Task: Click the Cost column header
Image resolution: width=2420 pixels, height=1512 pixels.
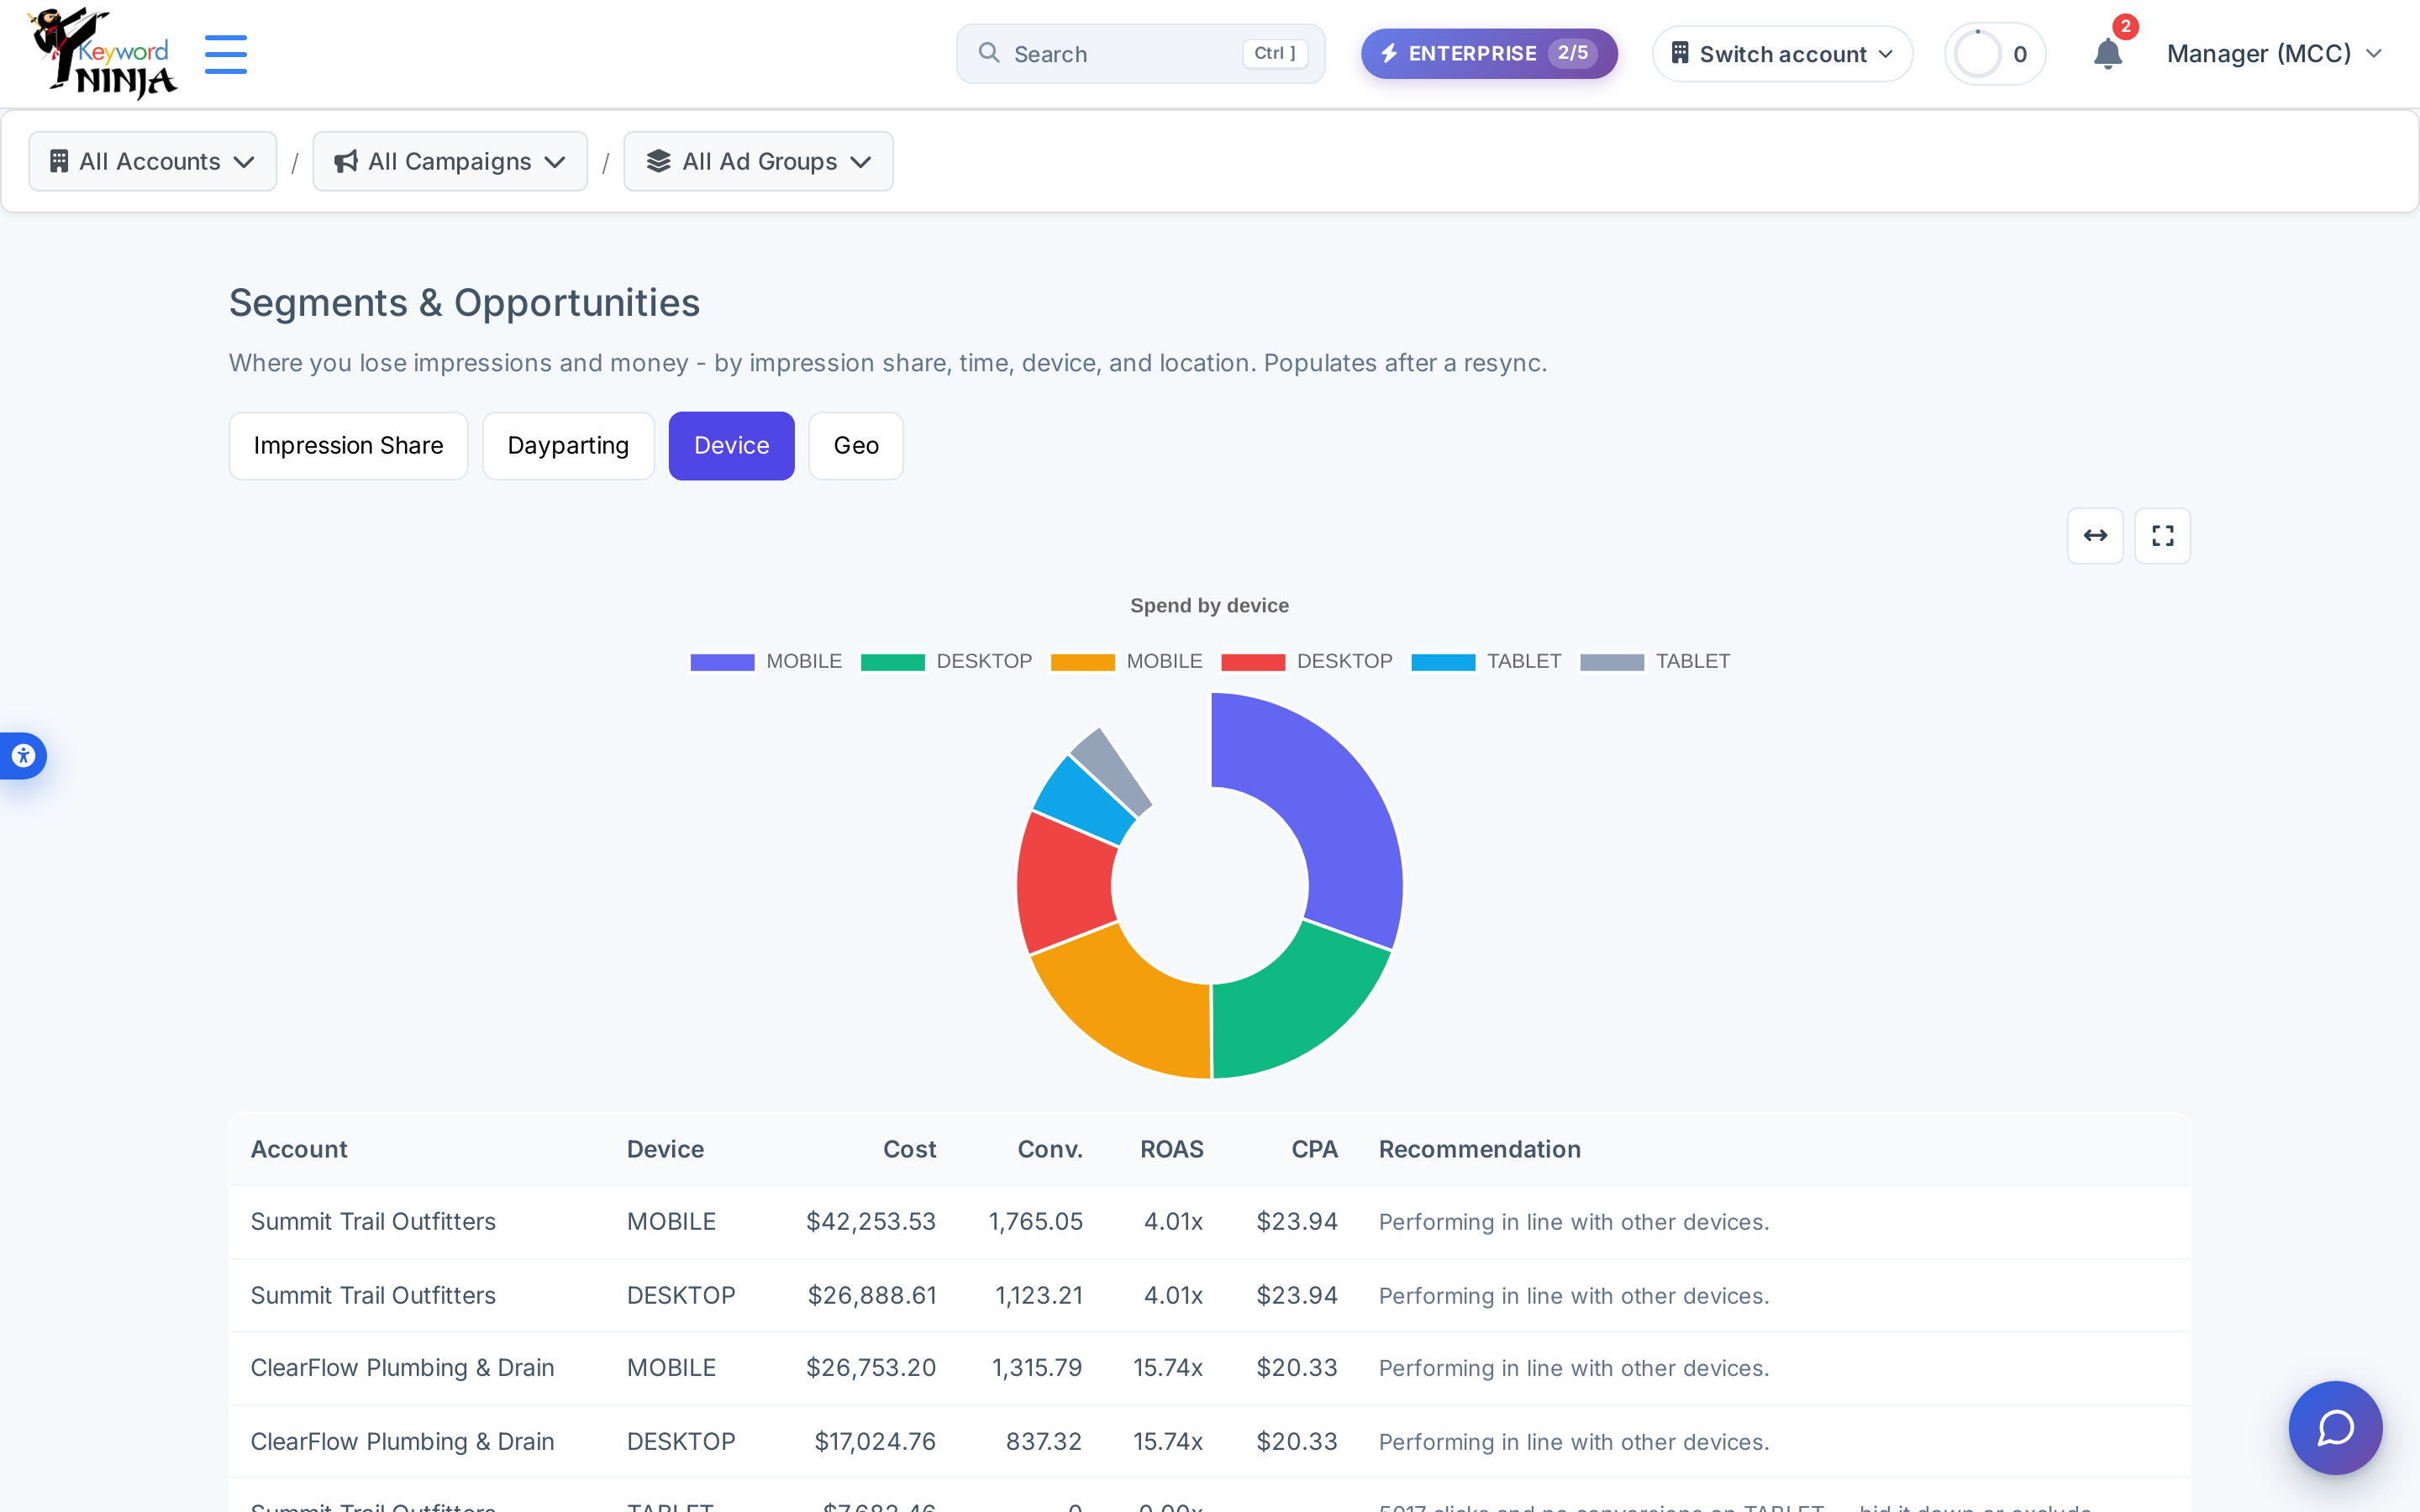Action: (x=909, y=1149)
